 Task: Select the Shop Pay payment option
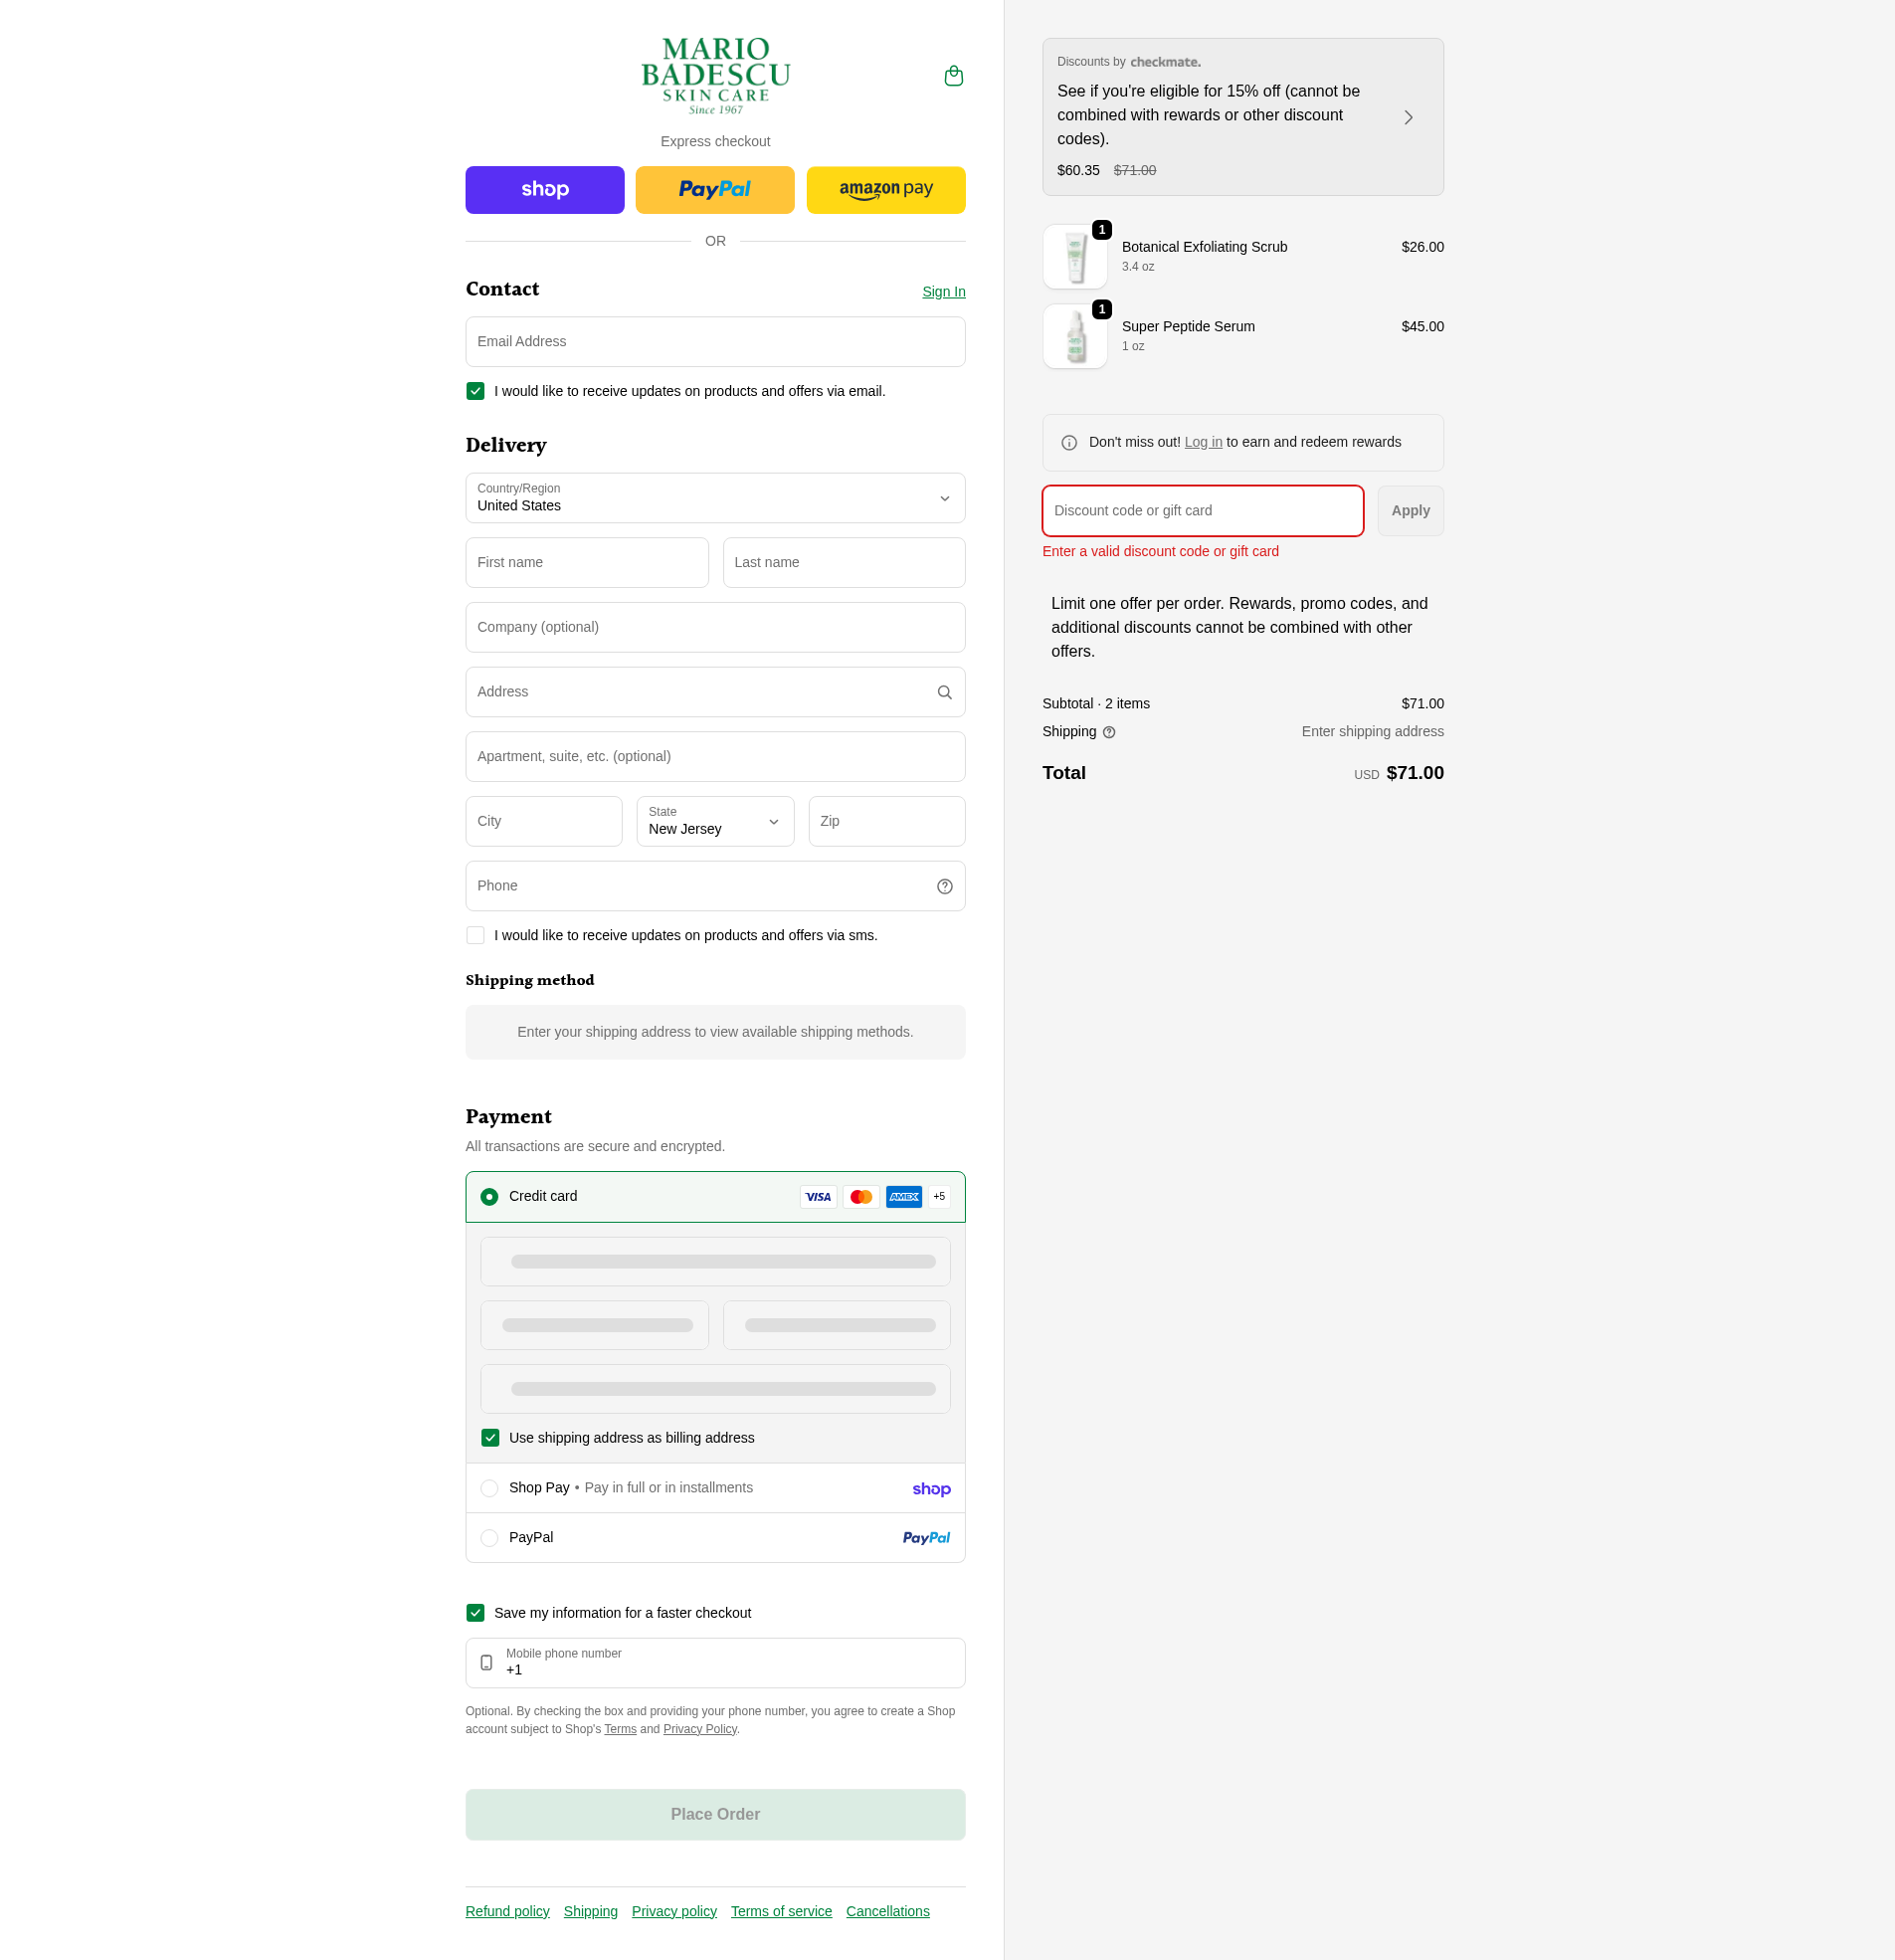coord(715,1488)
